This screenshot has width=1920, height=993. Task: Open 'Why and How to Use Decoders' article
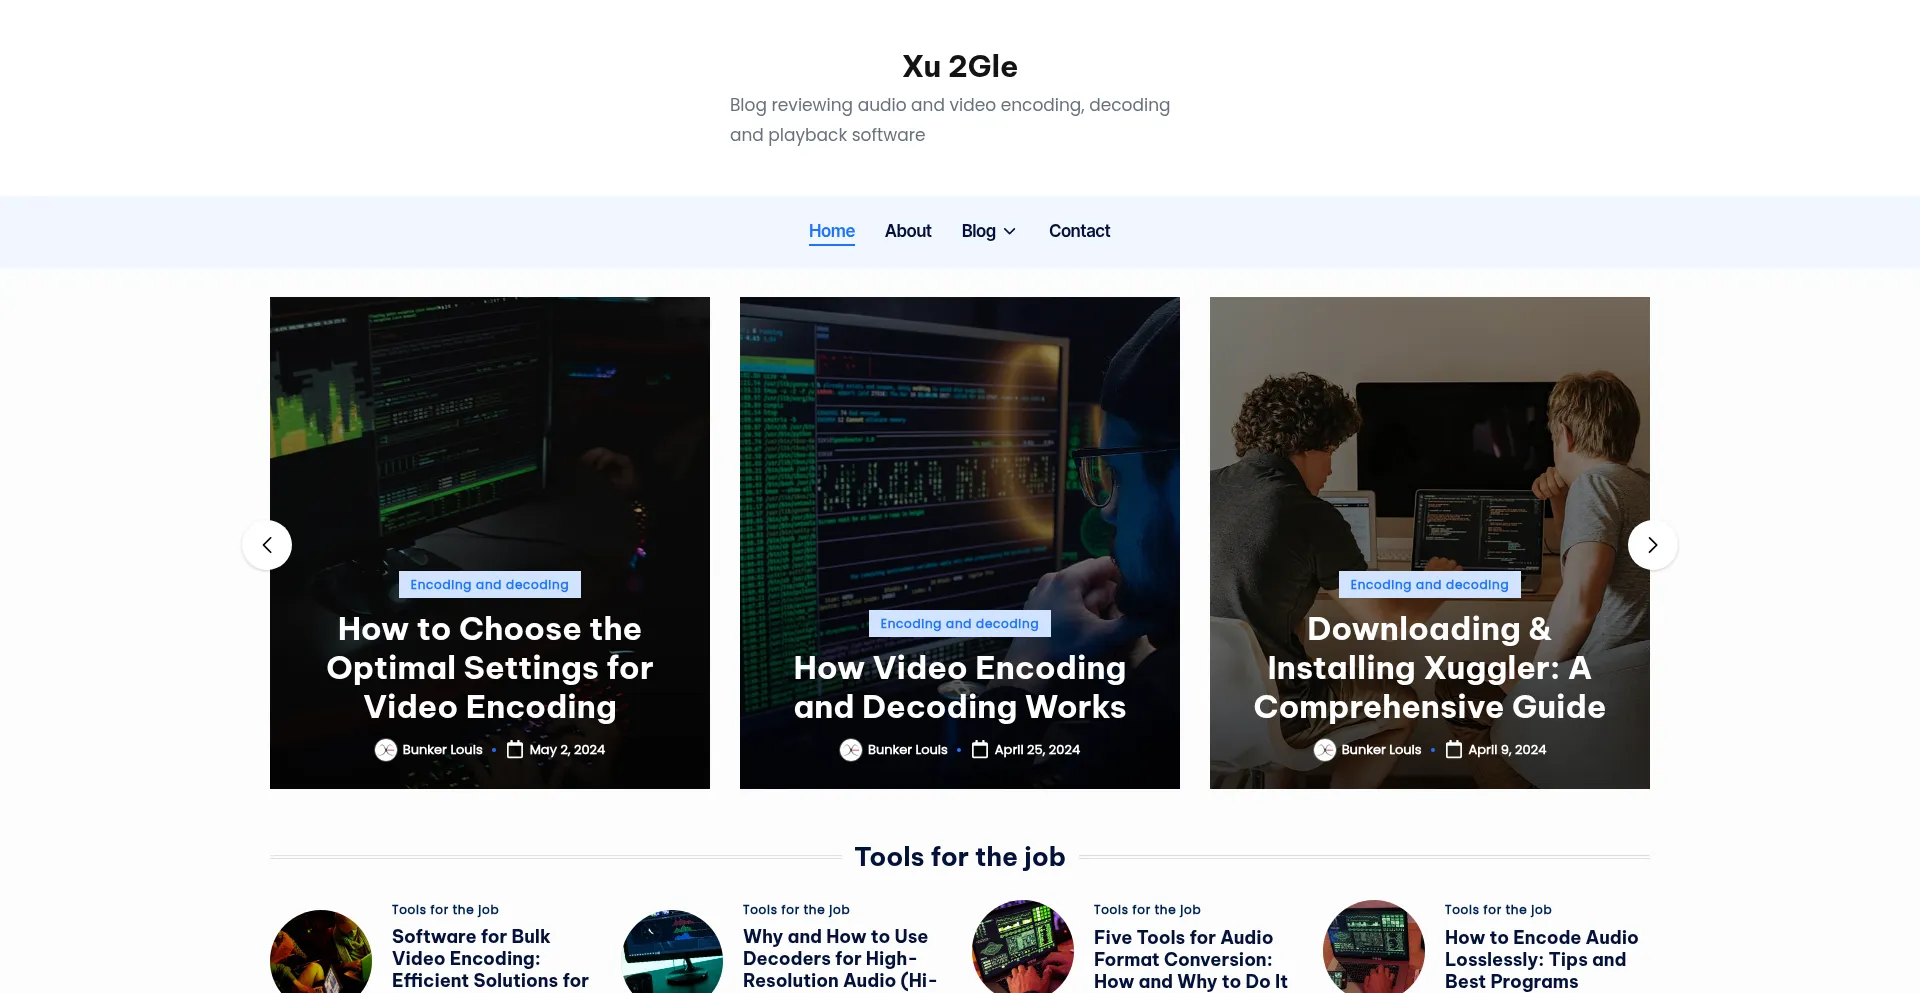point(840,959)
